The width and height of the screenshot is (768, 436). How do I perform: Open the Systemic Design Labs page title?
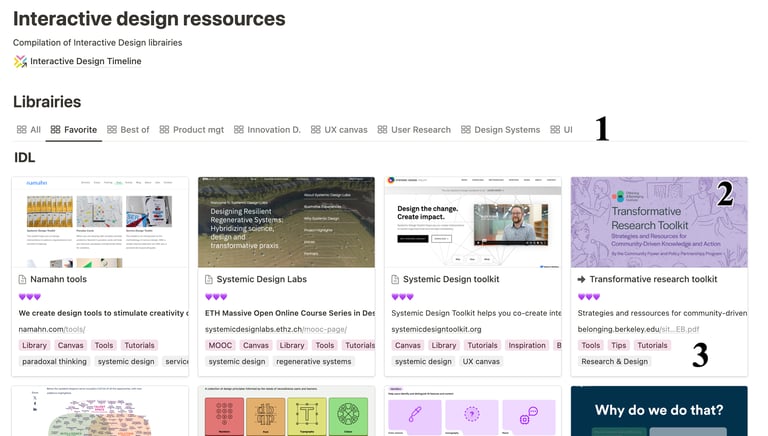click(262, 279)
